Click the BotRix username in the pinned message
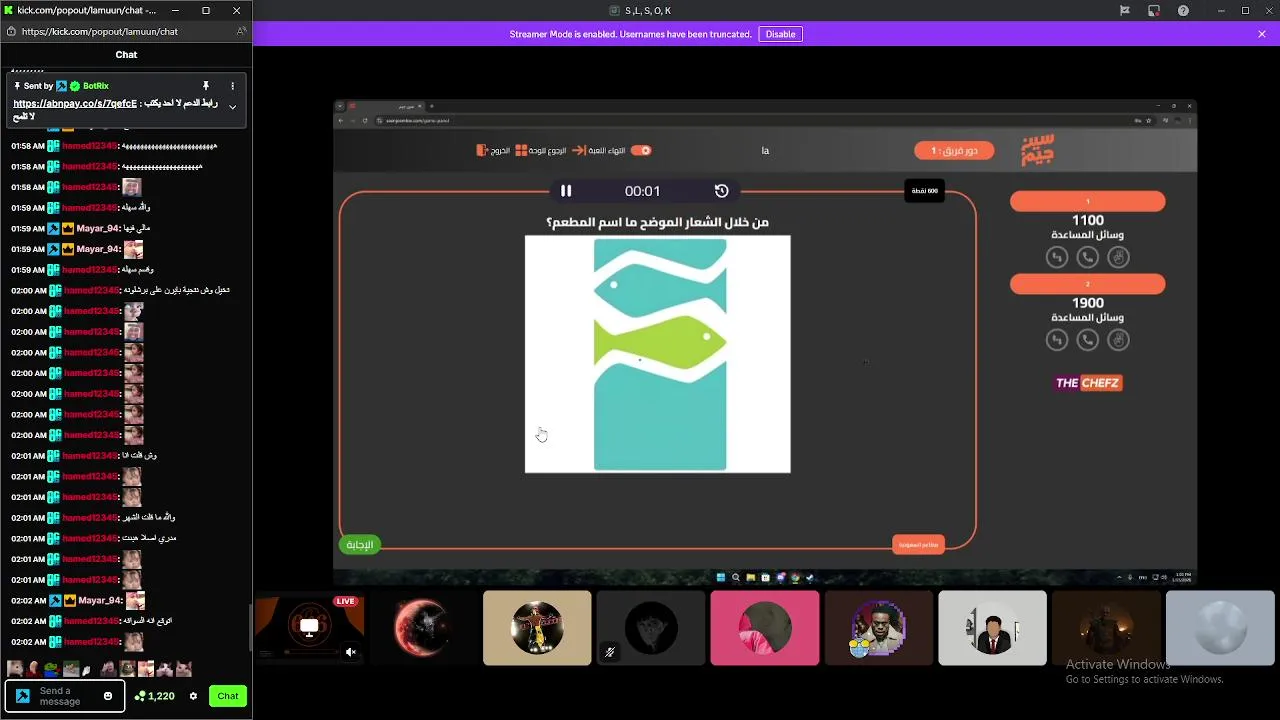Image resolution: width=1280 pixels, height=720 pixels. pyautogui.click(x=96, y=86)
